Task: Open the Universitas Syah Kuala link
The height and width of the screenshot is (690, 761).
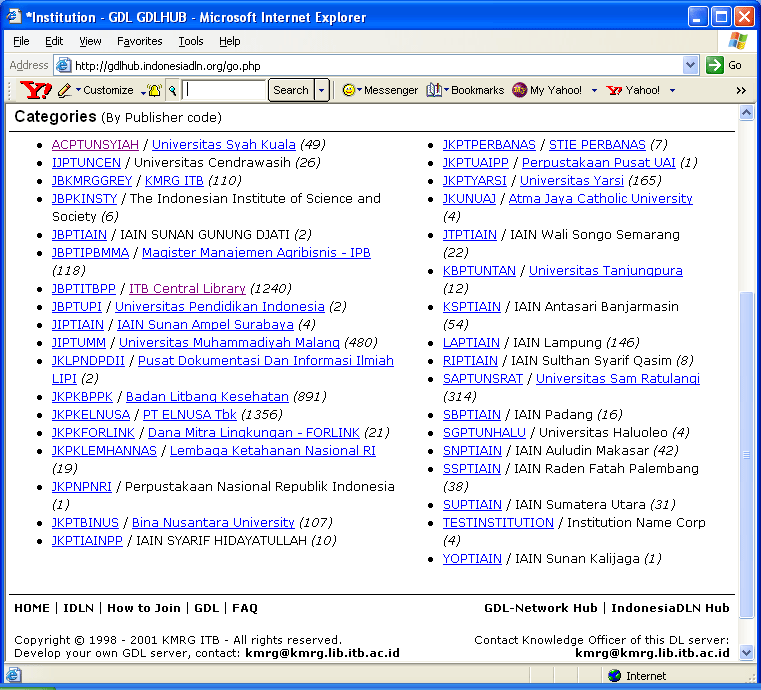Action: coord(224,145)
